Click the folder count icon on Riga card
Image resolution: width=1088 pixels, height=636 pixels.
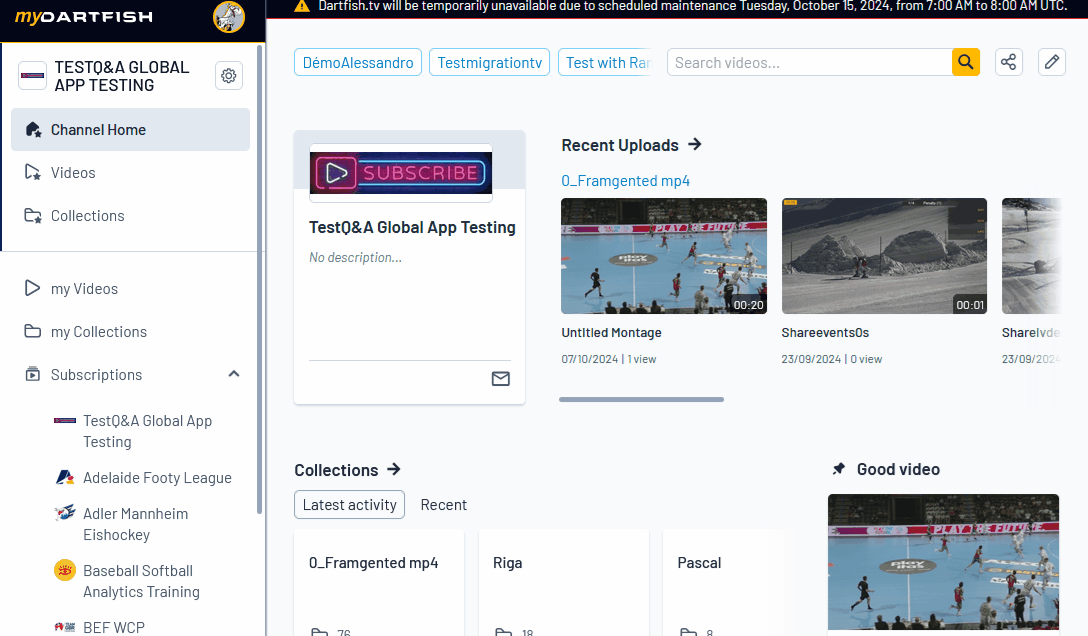(x=503, y=632)
